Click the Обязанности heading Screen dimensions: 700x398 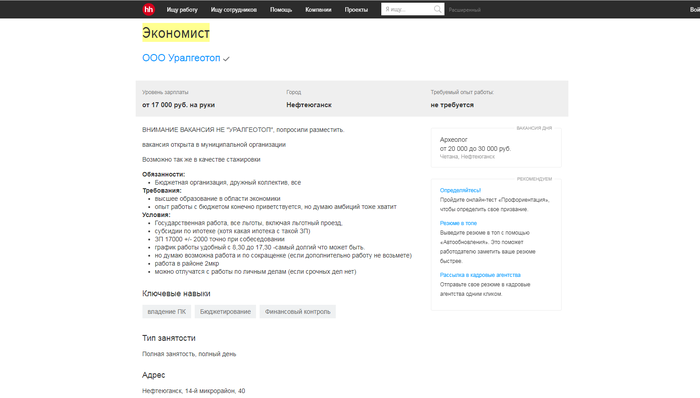click(163, 174)
